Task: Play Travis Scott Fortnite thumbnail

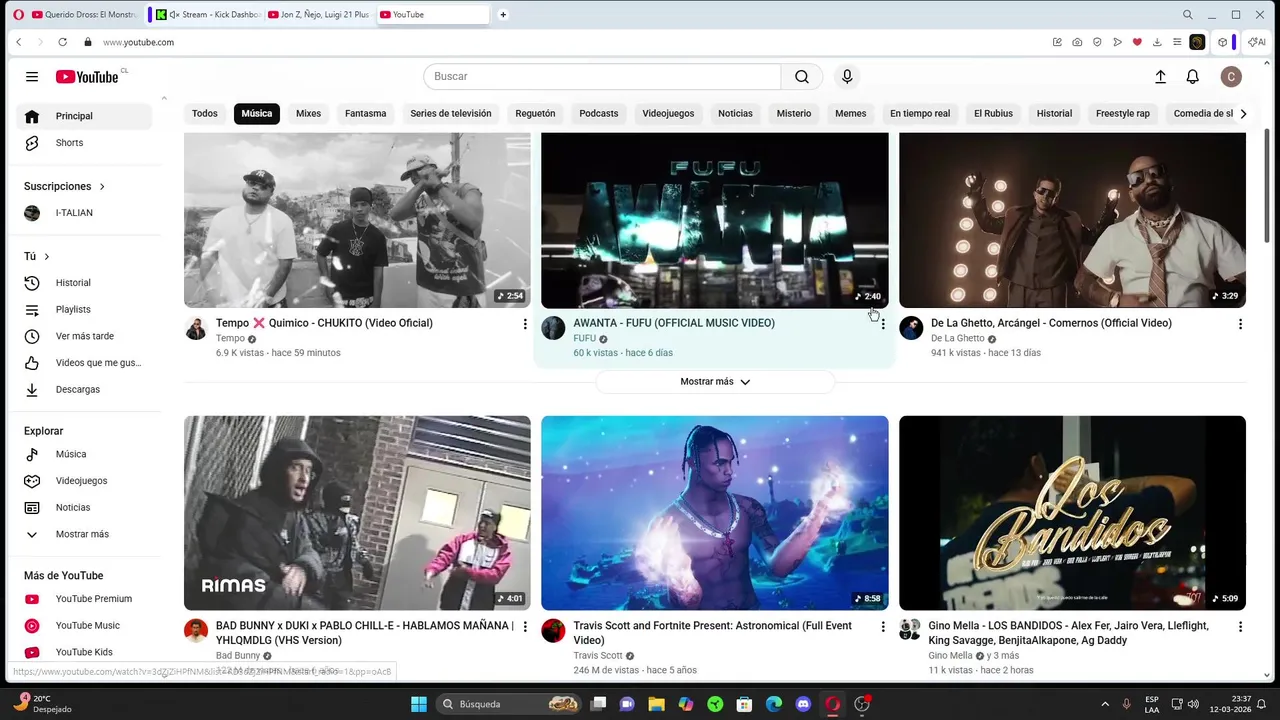Action: (x=715, y=513)
